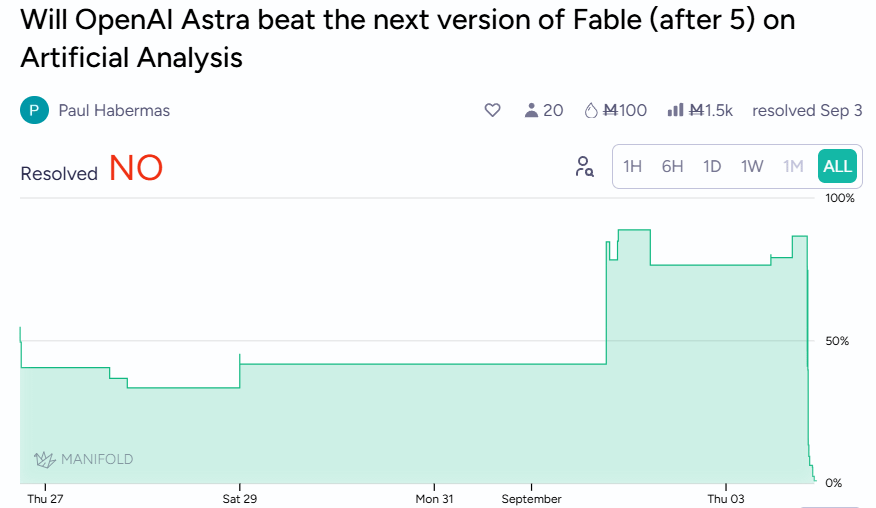Open user position search icon
This screenshot has height=508, width=876.
[x=584, y=166]
